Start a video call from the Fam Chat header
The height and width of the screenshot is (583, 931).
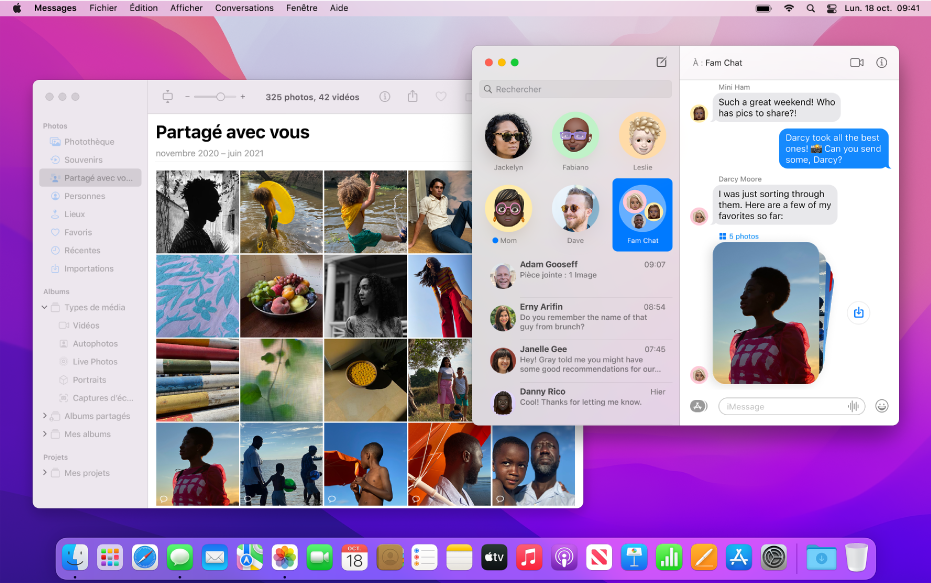(x=856, y=62)
